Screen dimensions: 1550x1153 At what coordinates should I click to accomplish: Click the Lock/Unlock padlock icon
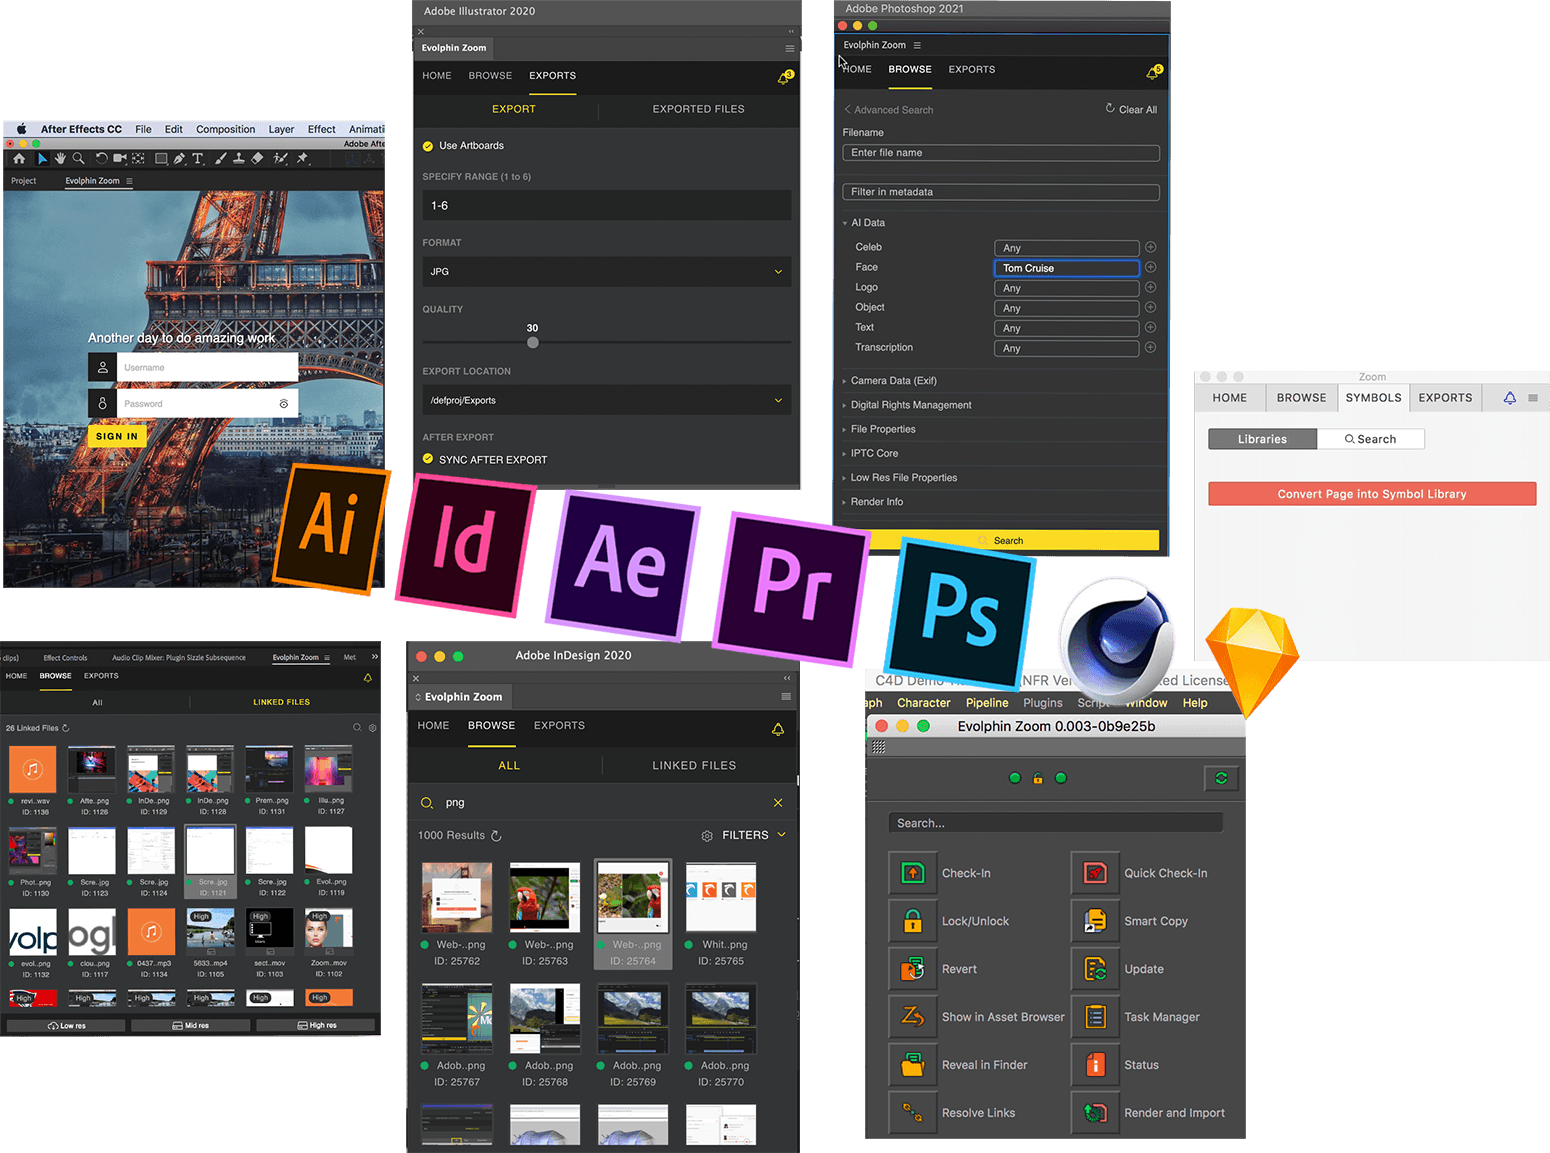coord(913,921)
